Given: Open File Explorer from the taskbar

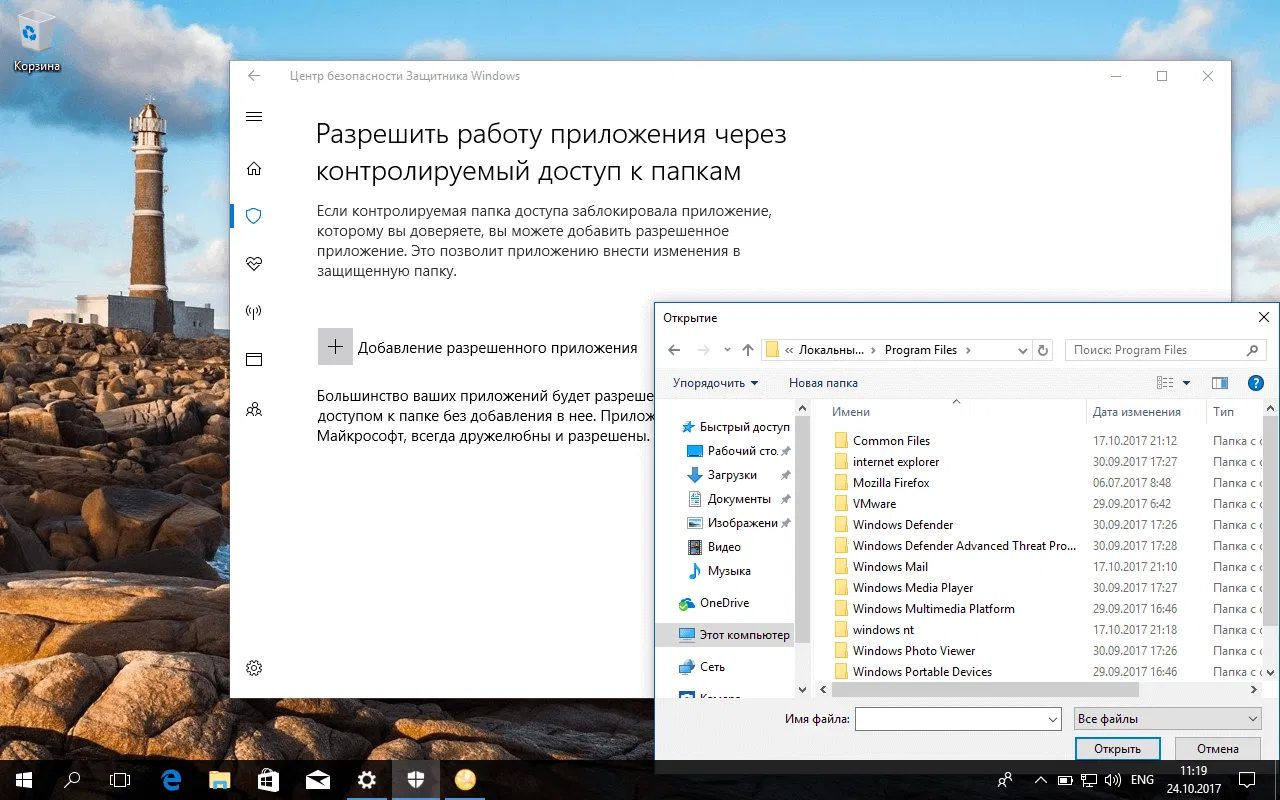Looking at the screenshot, I should 220,779.
